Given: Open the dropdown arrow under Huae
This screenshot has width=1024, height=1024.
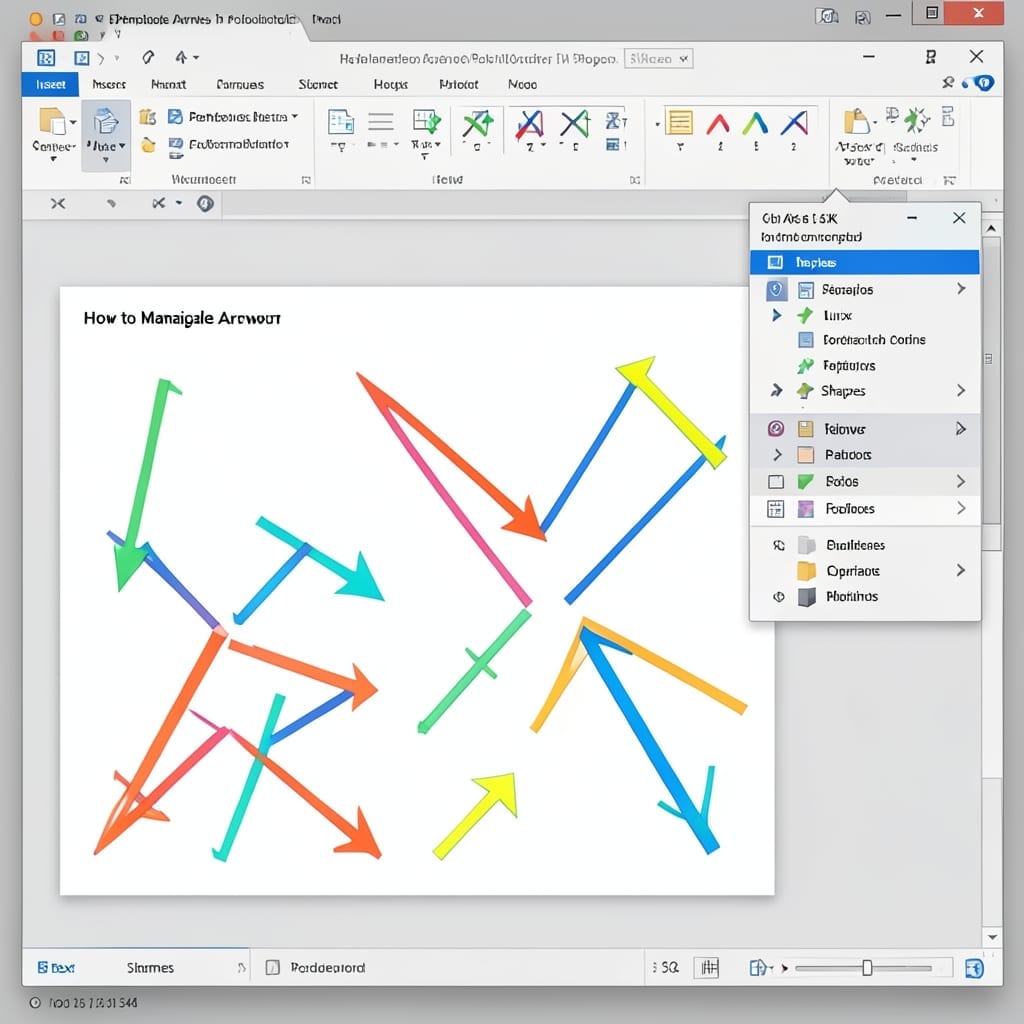Looking at the screenshot, I should pos(105,159).
